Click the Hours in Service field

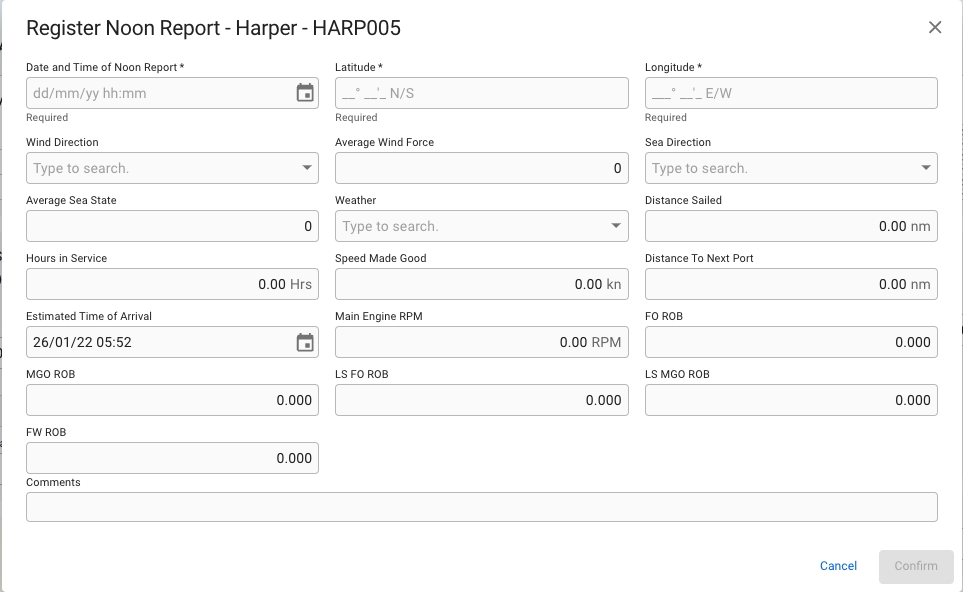click(172, 284)
